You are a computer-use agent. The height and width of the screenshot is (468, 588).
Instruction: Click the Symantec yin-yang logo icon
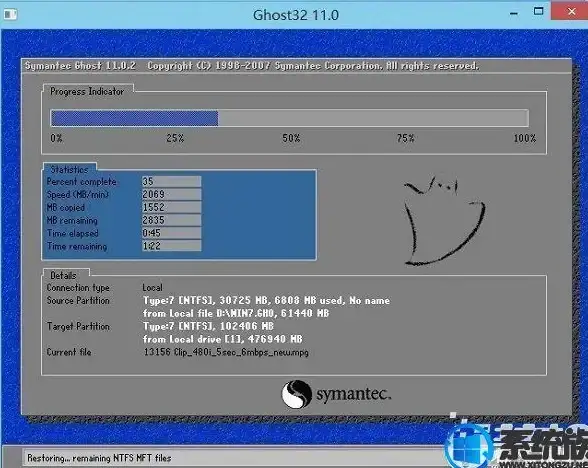click(296, 394)
